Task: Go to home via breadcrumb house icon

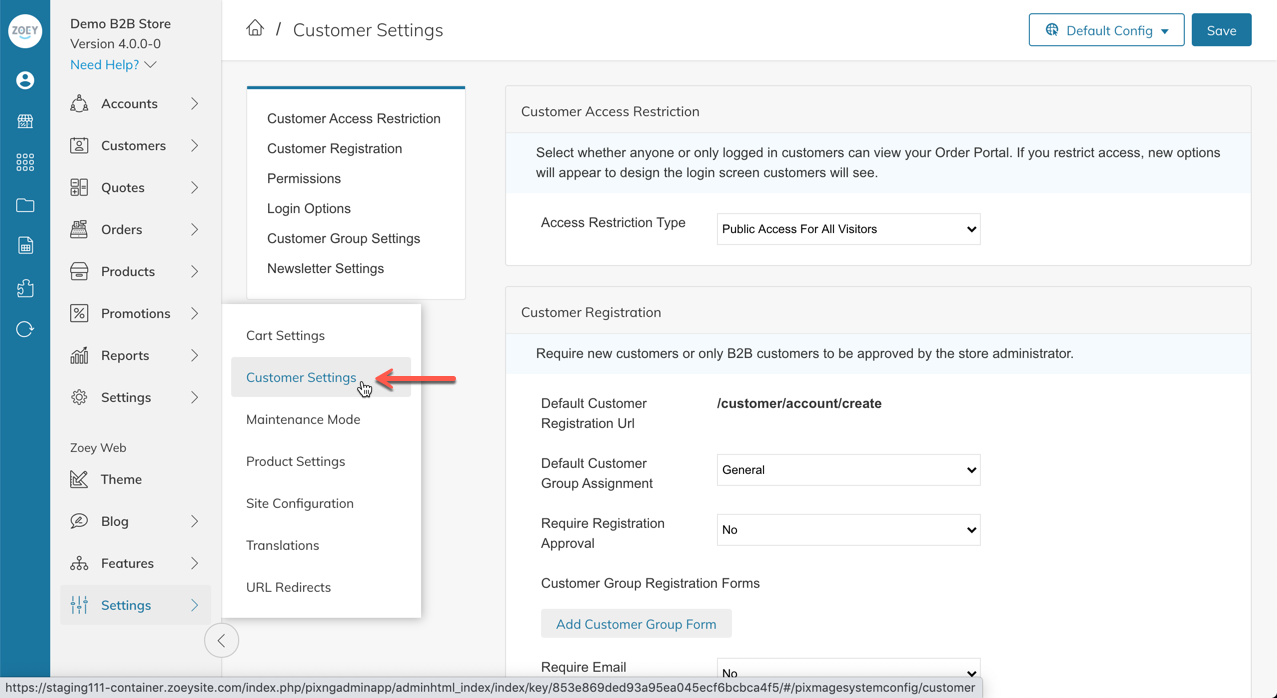Action: pyautogui.click(x=255, y=28)
